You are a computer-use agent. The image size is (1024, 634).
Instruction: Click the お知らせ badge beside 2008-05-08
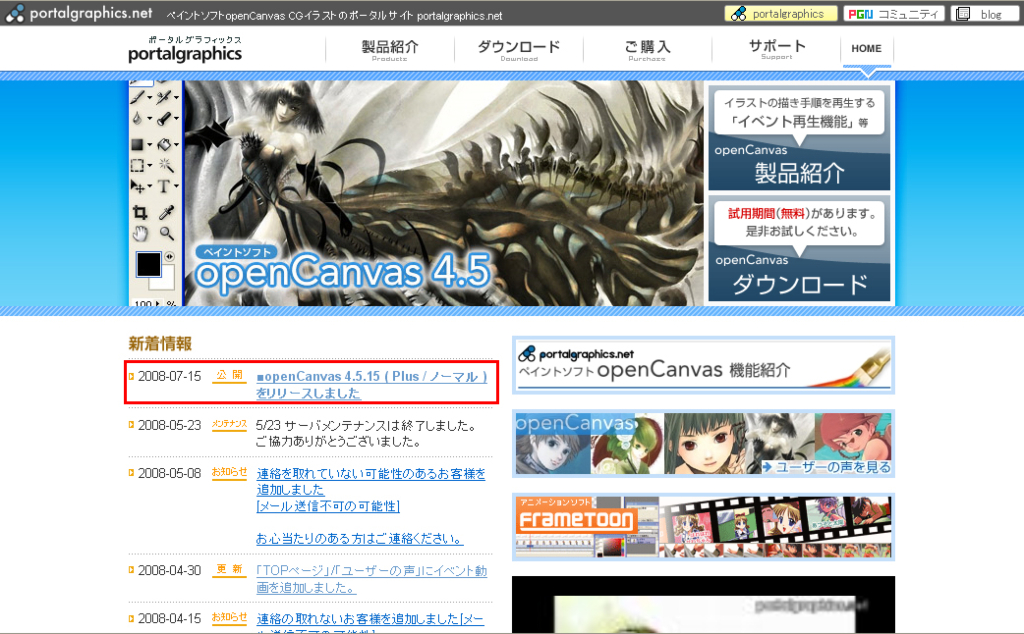click(229, 472)
